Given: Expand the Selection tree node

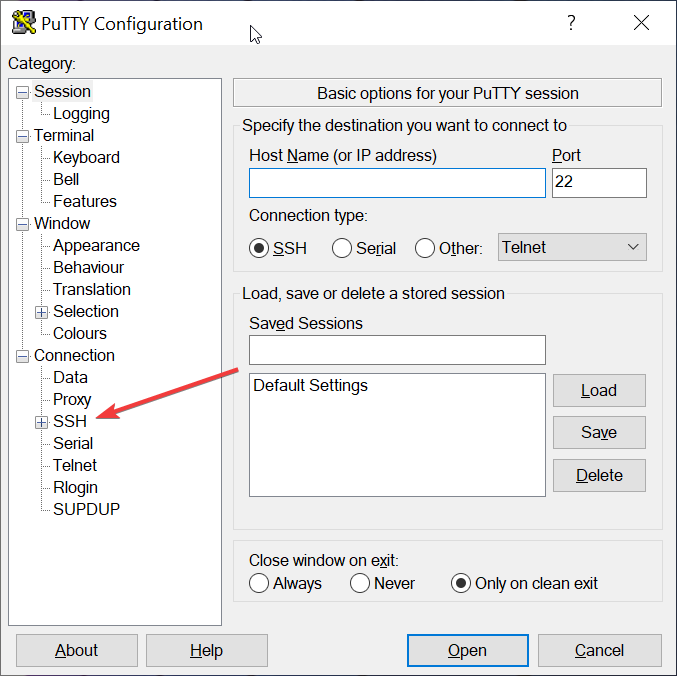Looking at the screenshot, I should [41, 313].
